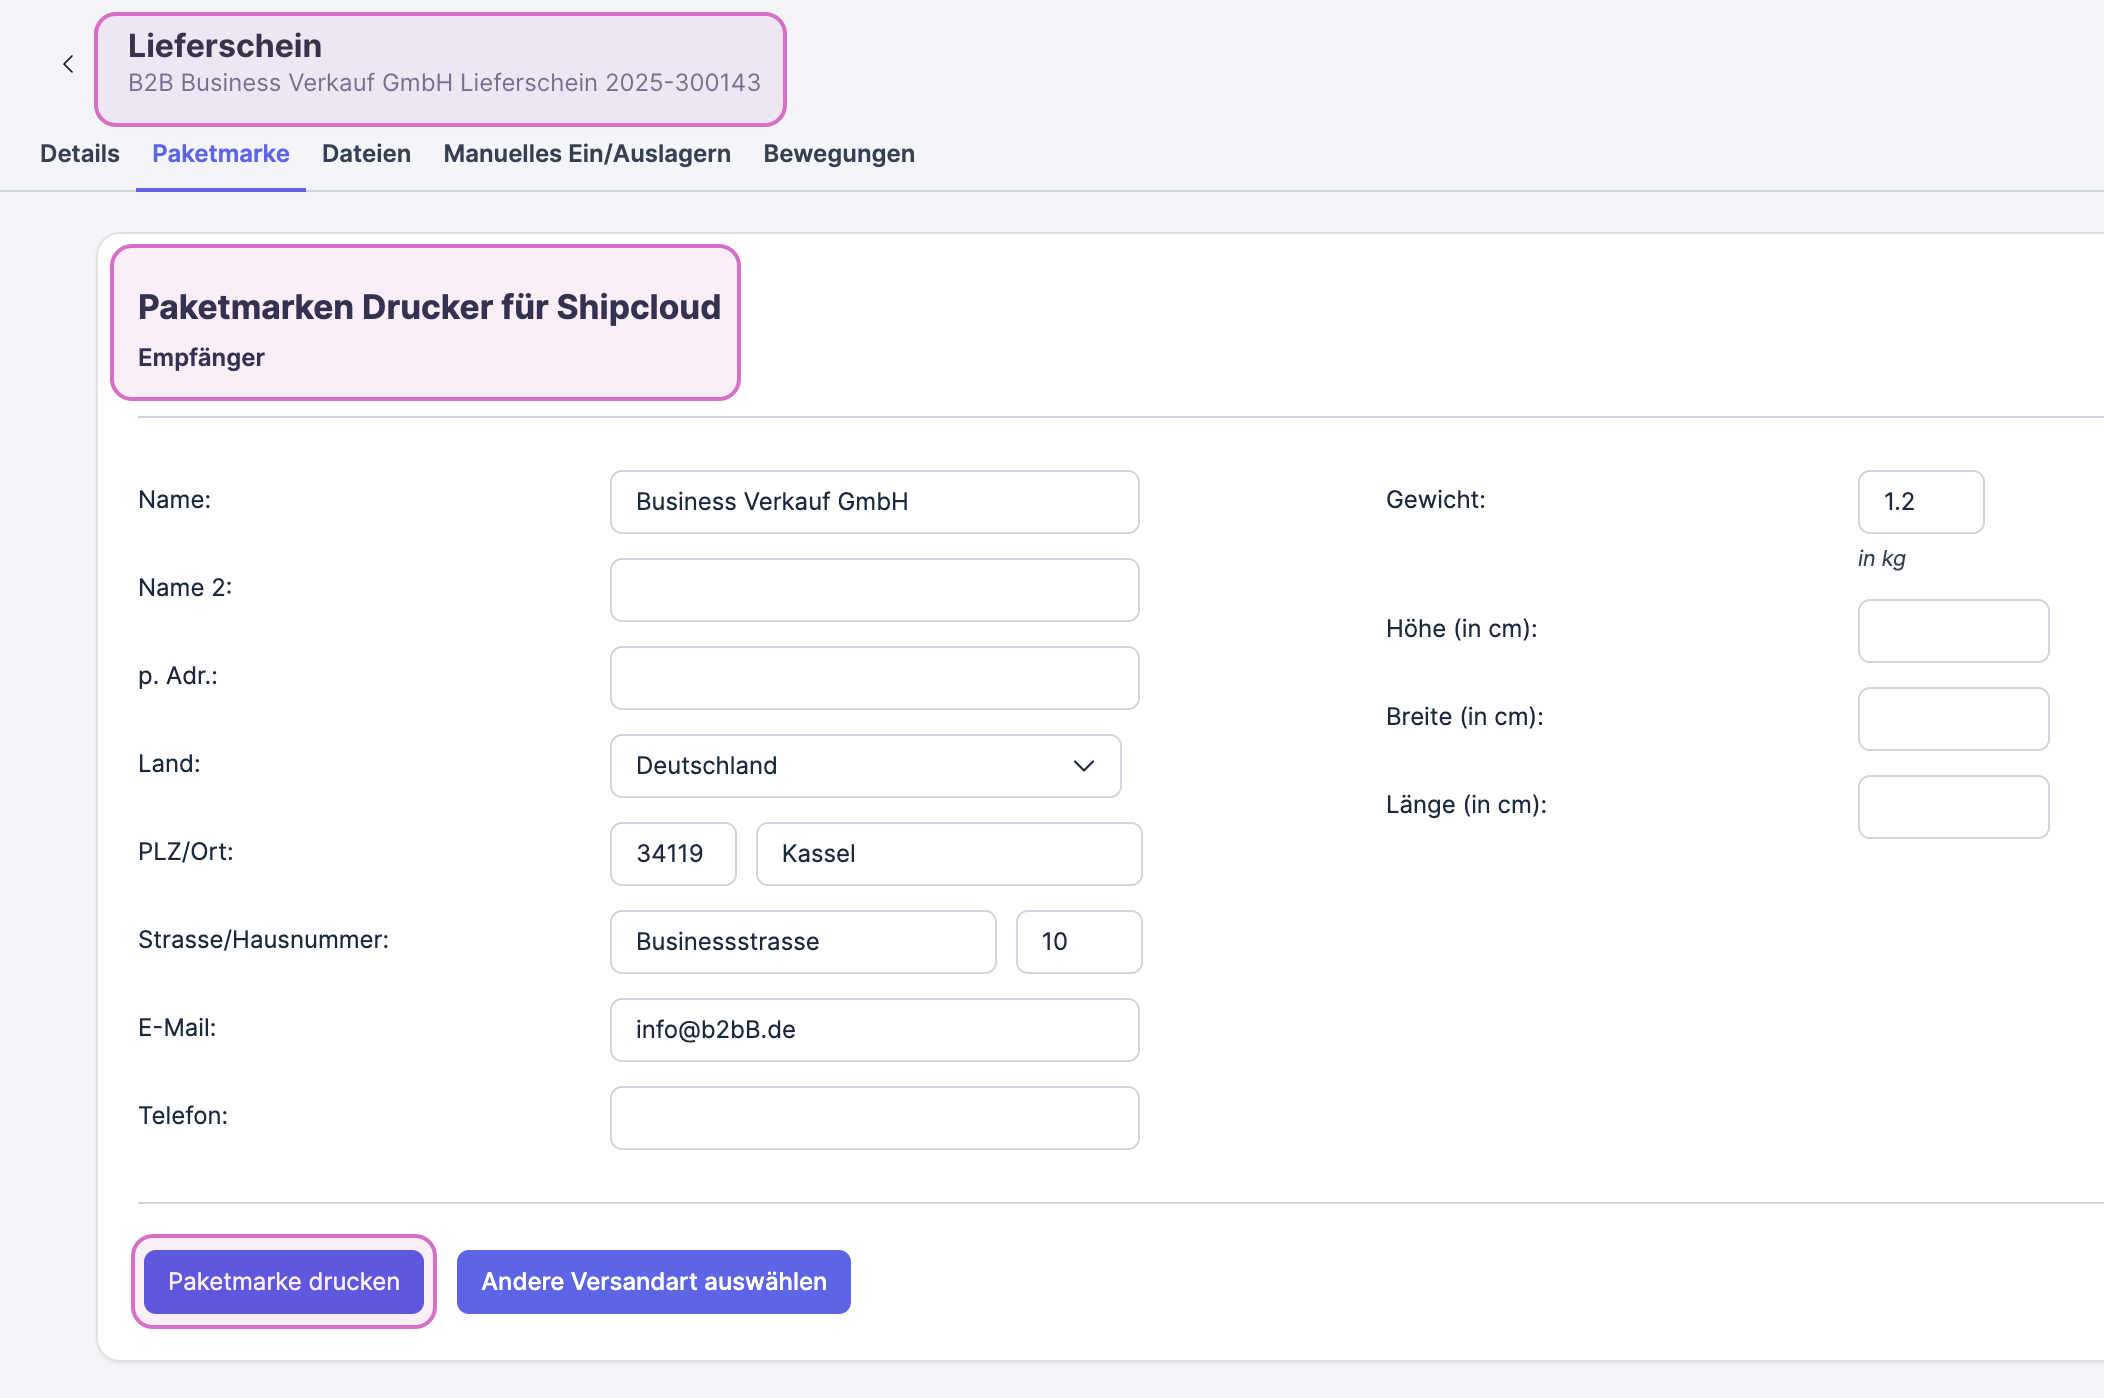Click Andere Versandart auswählen button
The image size is (2104, 1398).
coord(653,1282)
